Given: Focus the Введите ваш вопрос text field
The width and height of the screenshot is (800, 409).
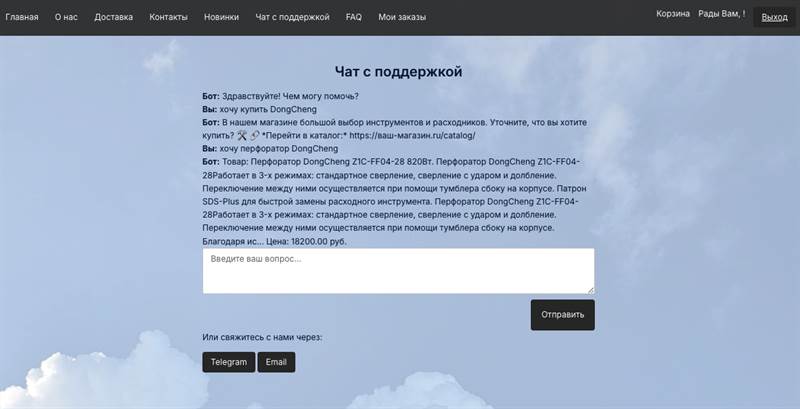Looking at the screenshot, I should pyautogui.click(x=398, y=271).
